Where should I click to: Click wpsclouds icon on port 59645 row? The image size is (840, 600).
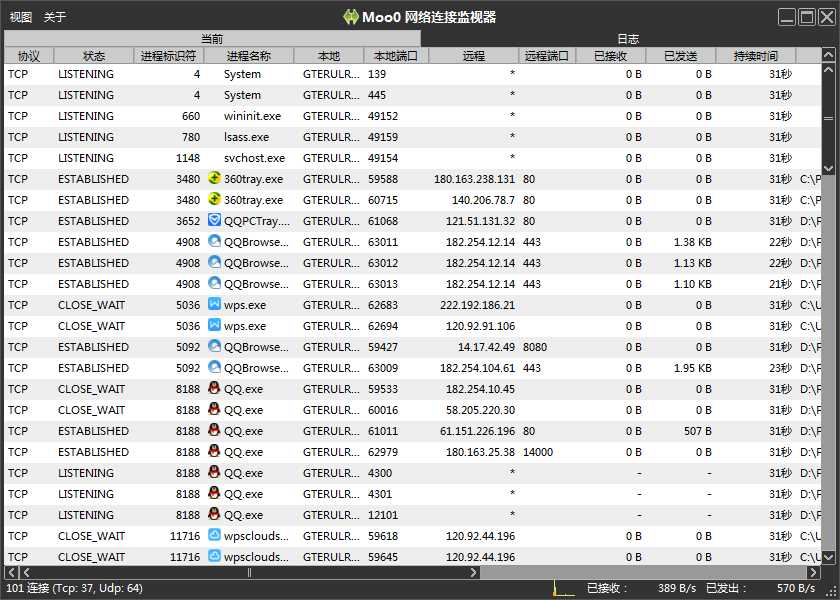[214, 556]
